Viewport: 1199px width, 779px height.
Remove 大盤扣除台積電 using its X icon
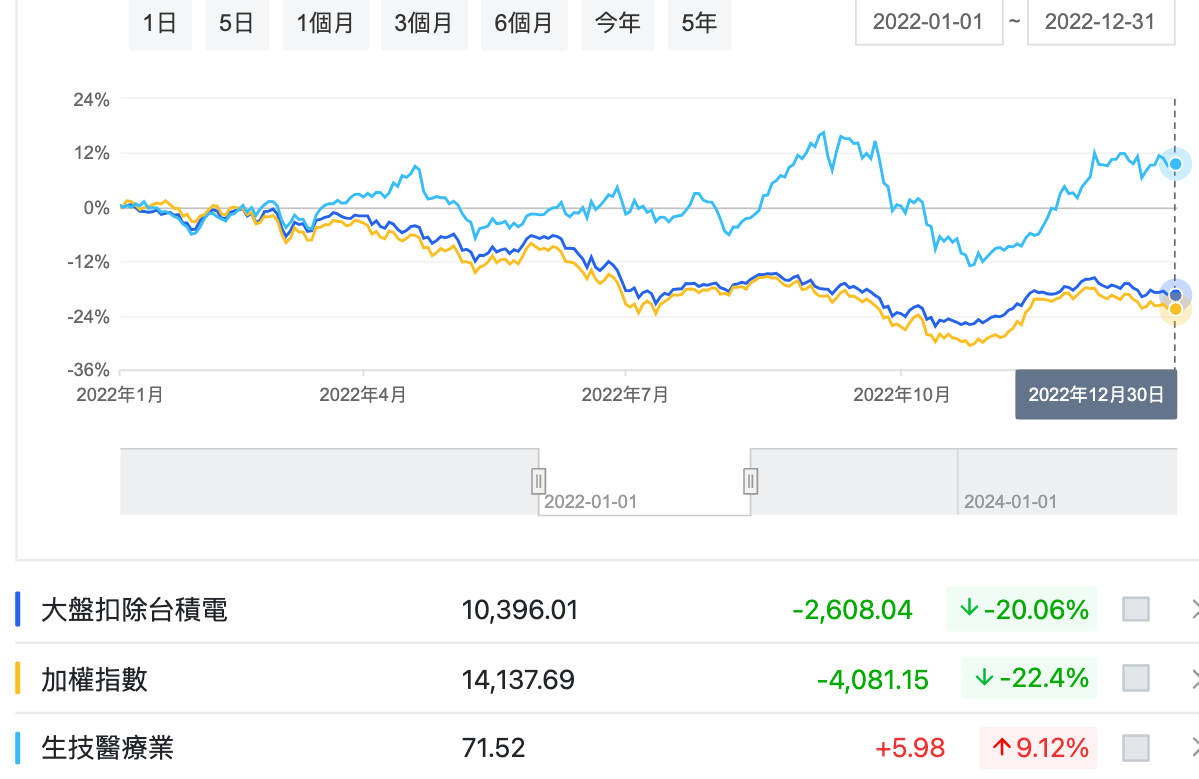[1192, 609]
